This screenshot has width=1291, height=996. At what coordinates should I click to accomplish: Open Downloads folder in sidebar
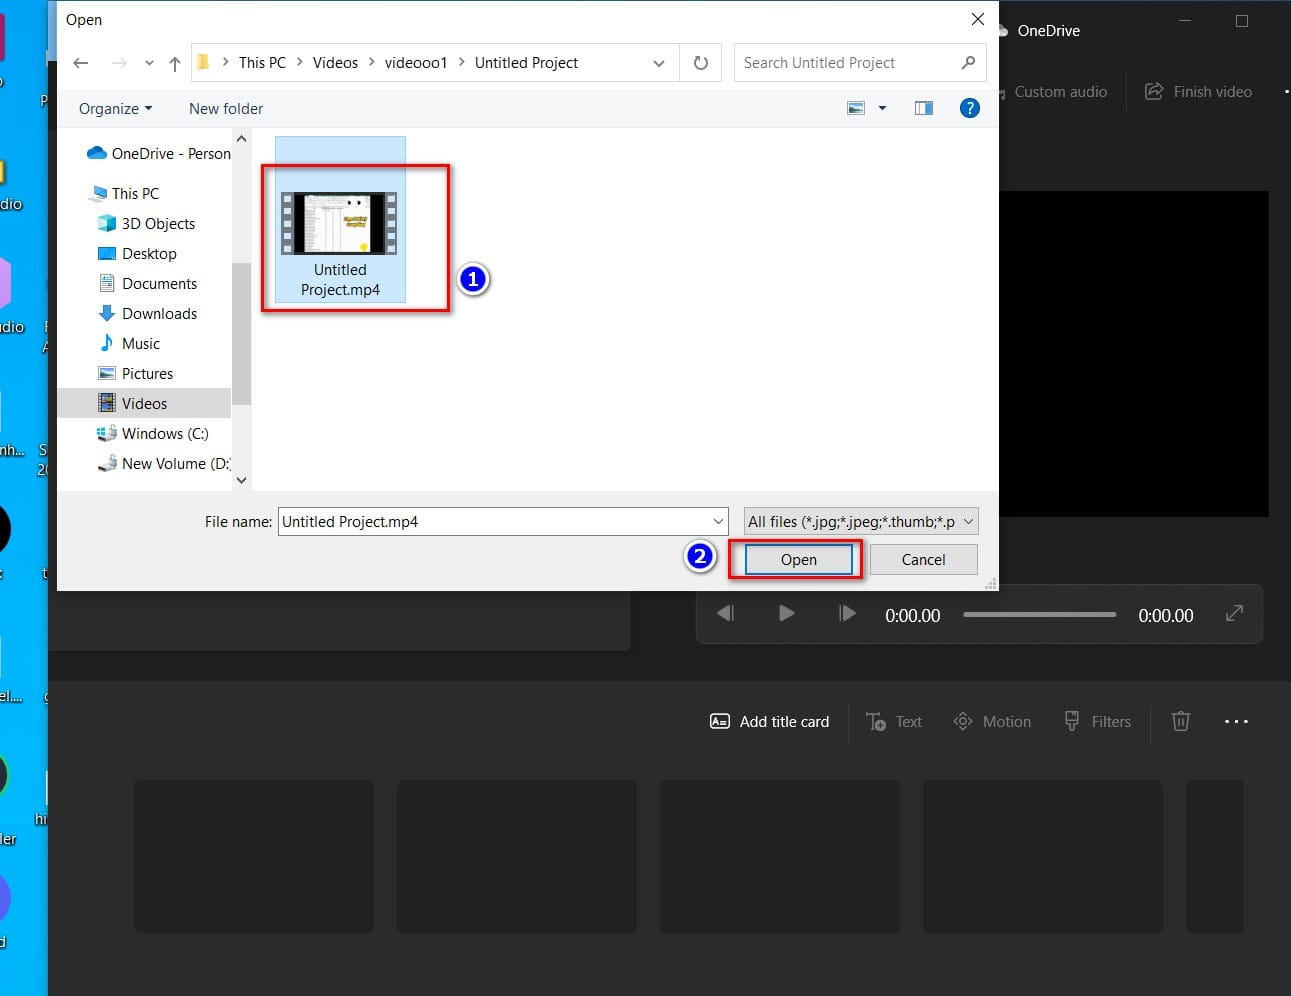click(x=147, y=314)
